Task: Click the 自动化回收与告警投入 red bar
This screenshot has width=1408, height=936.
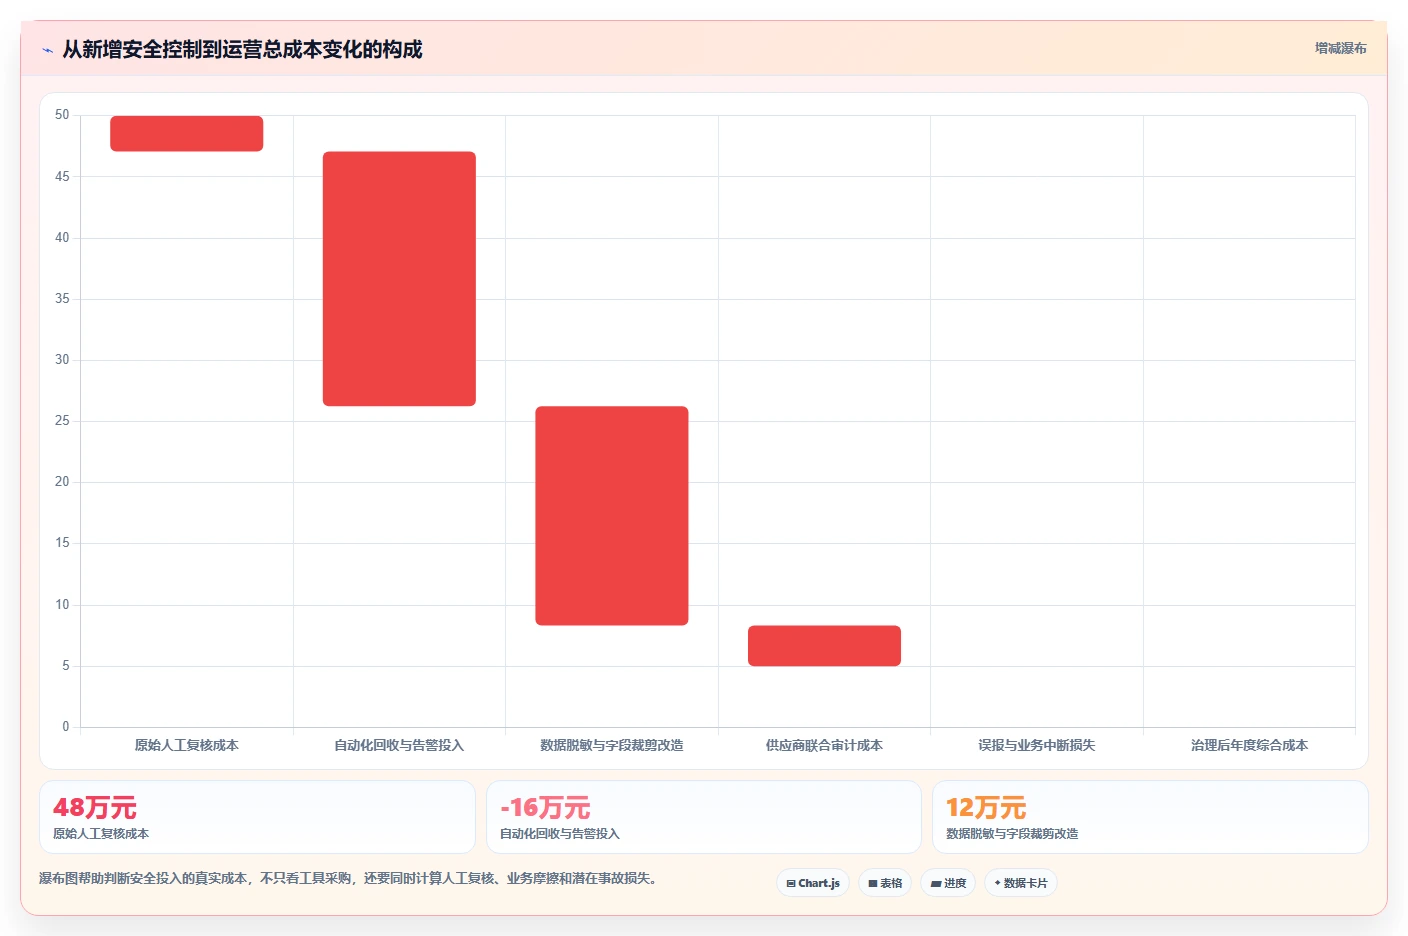Action: coord(399,279)
